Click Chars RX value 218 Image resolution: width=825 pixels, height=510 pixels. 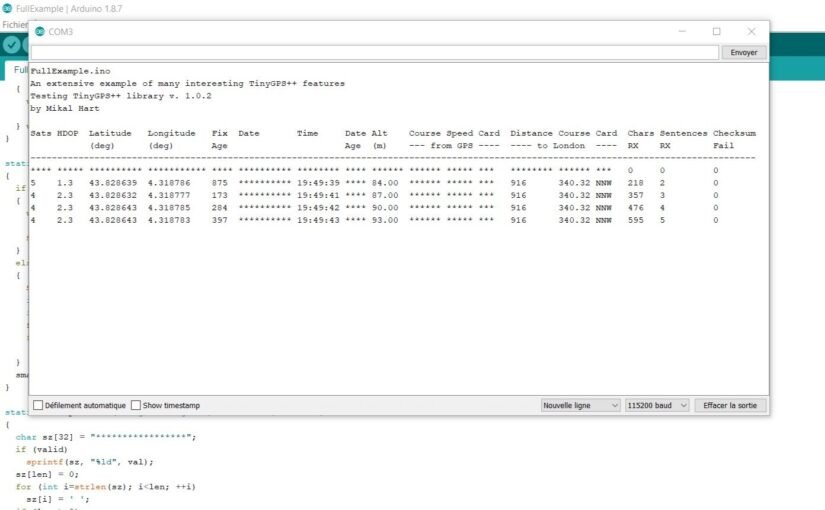pyautogui.click(x=636, y=183)
